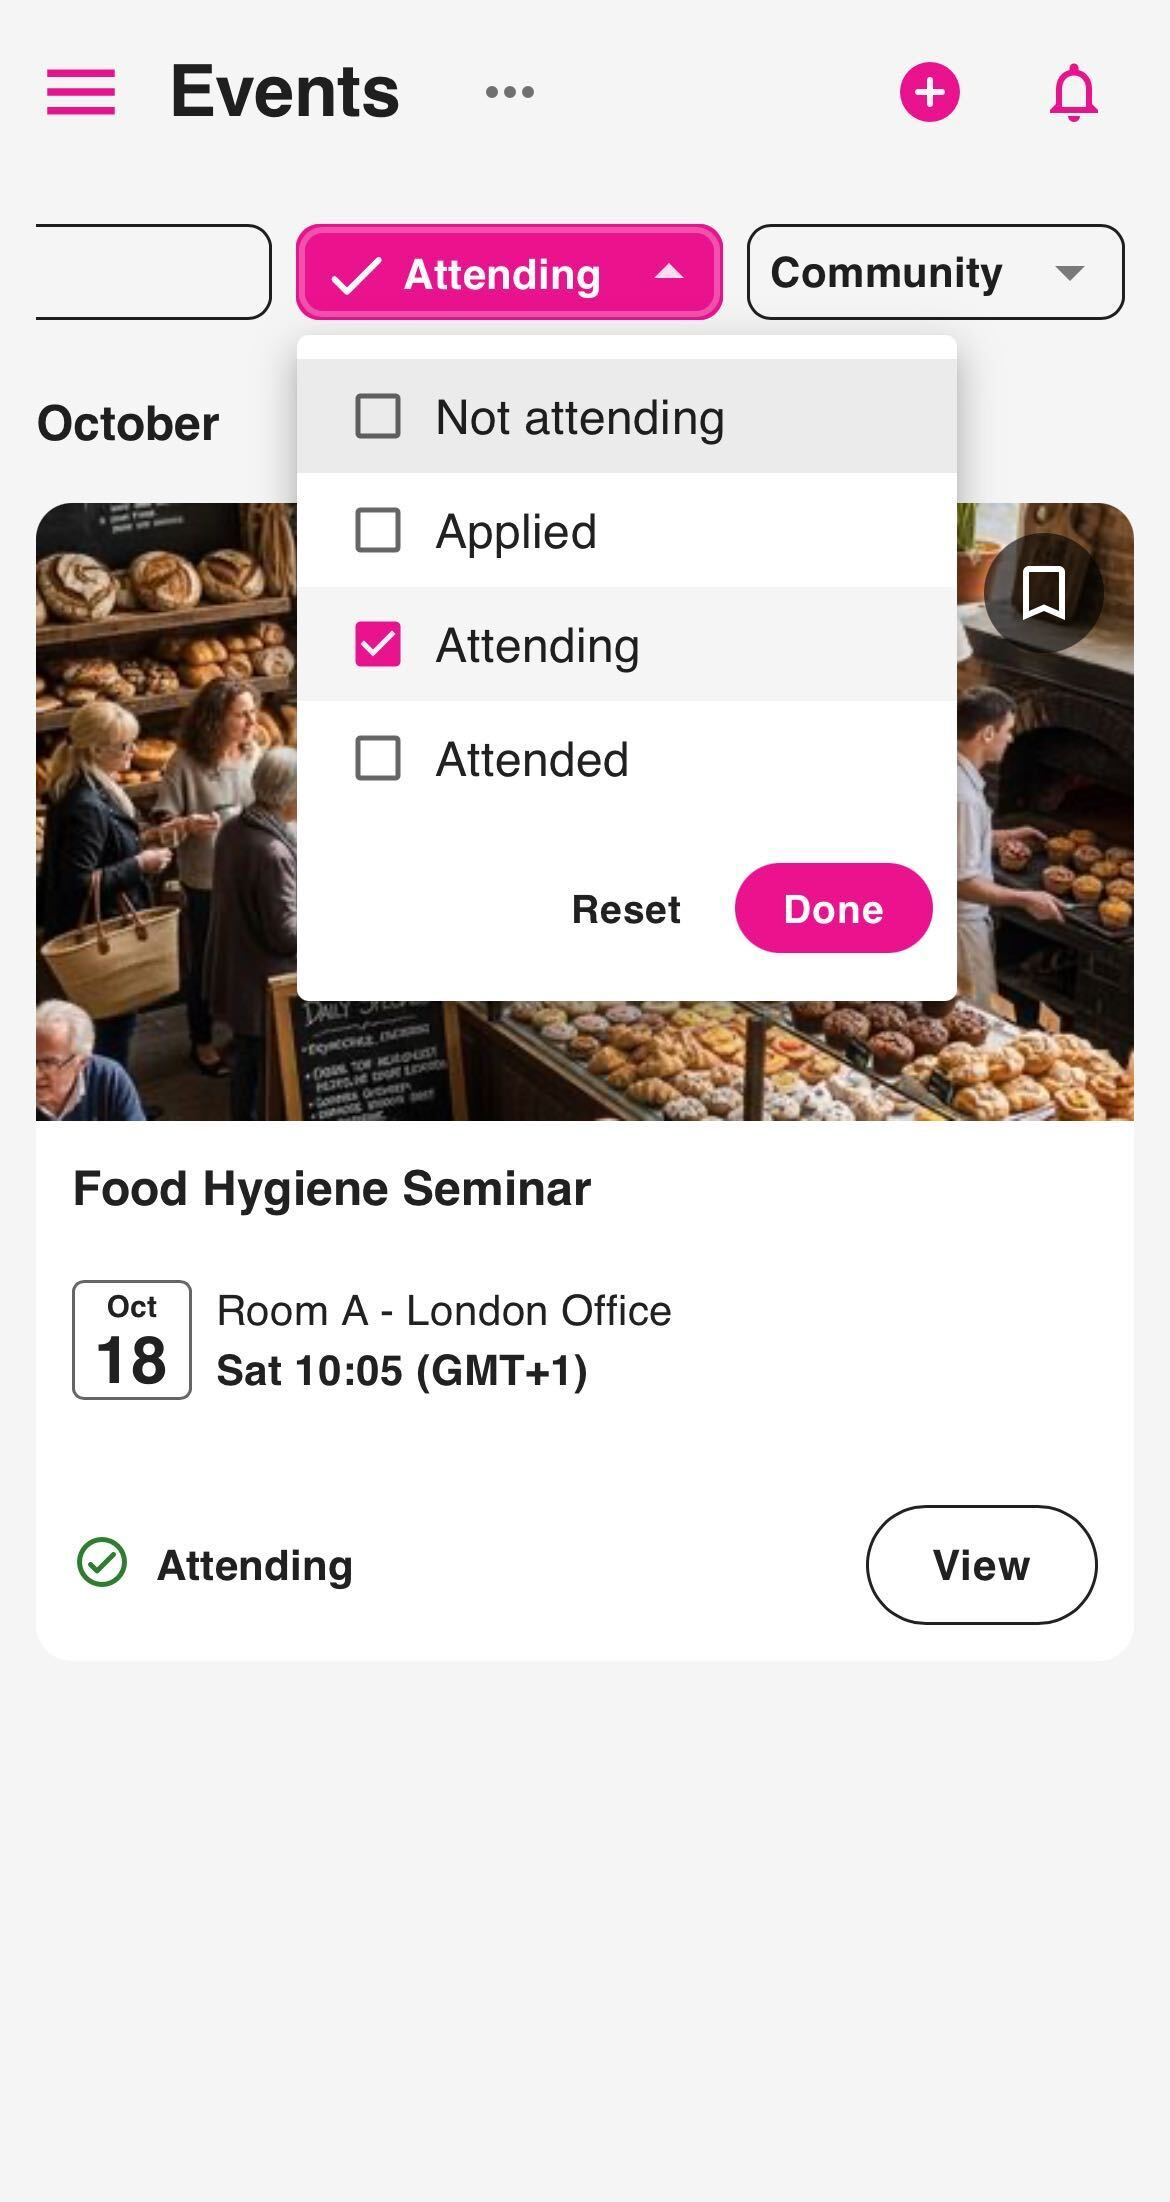The height and width of the screenshot is (2202, 1170).
Task: Check the Applied checkbox
Action: click(378, 530)
